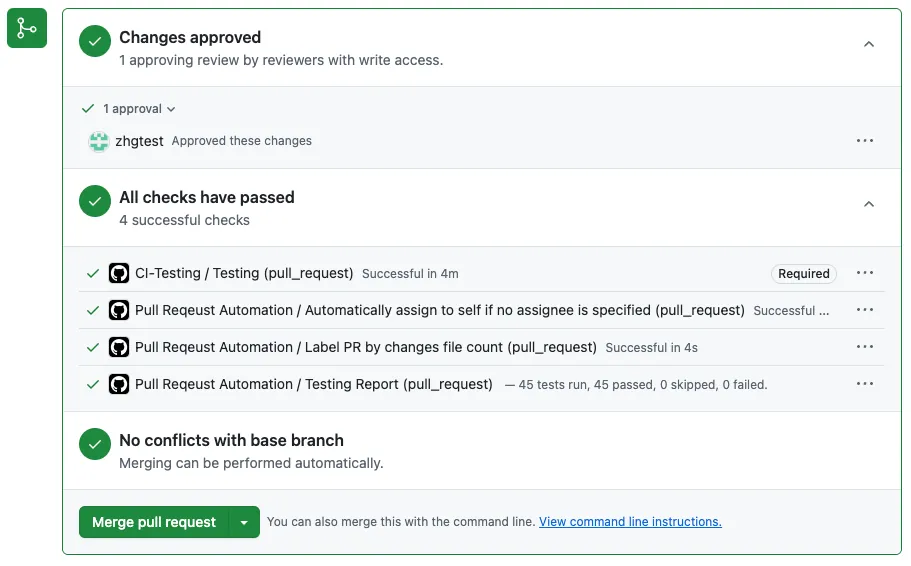Open the CI-Testing / Testing check details

coord(244,273)
